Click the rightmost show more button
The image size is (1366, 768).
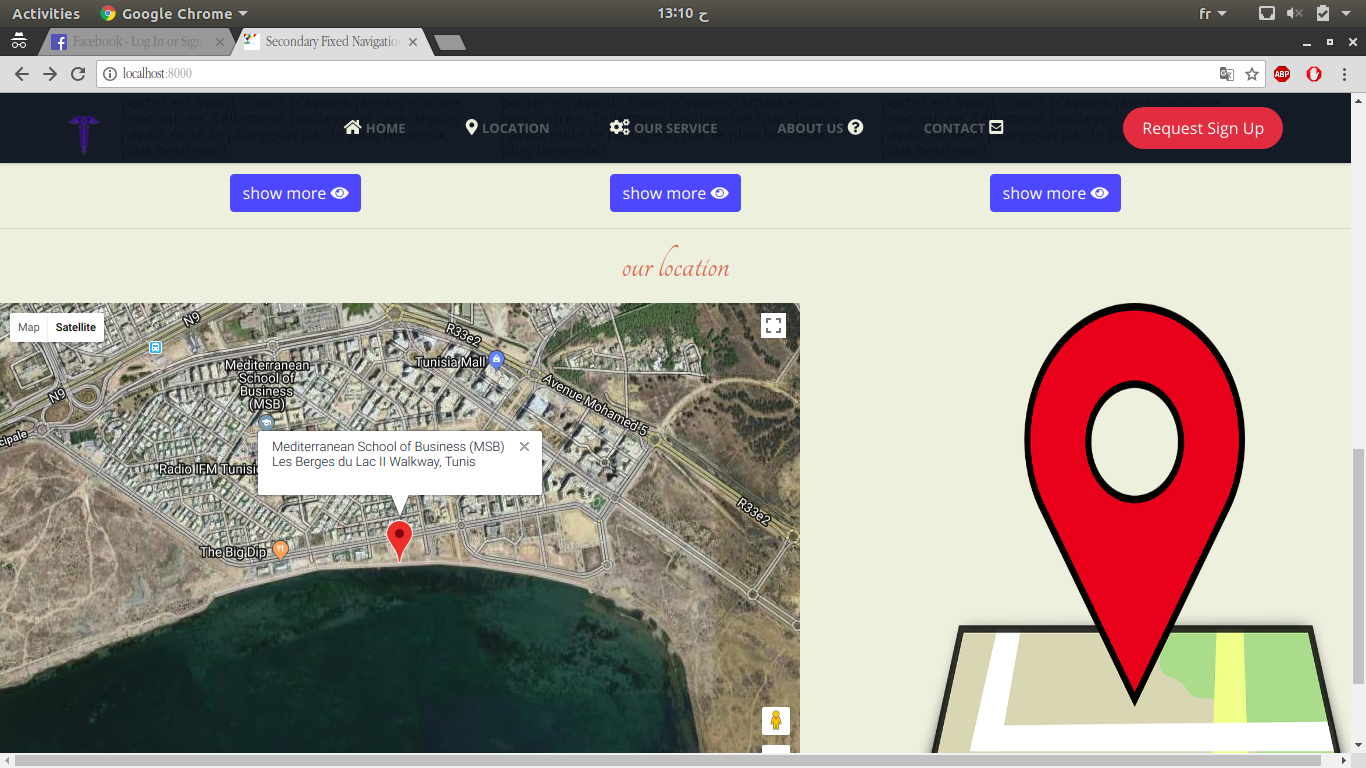(1055, 193)
